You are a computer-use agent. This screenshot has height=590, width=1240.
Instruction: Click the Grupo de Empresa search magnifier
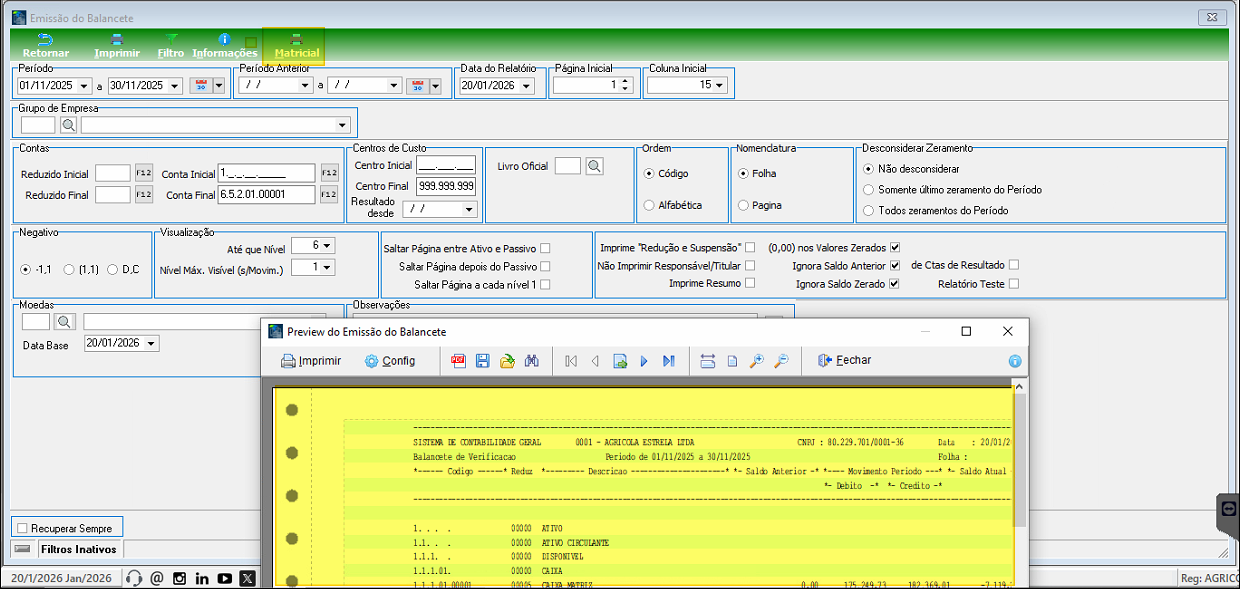[x=68, y=125]
